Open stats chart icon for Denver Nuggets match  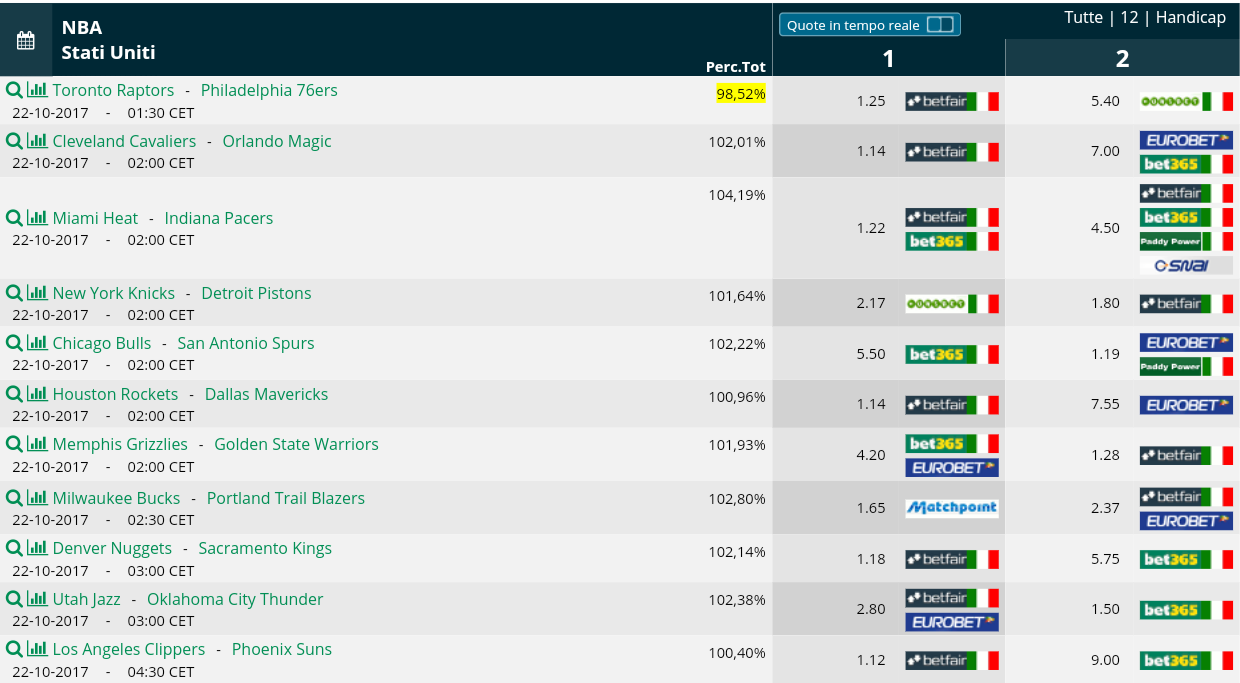point(37,547)
